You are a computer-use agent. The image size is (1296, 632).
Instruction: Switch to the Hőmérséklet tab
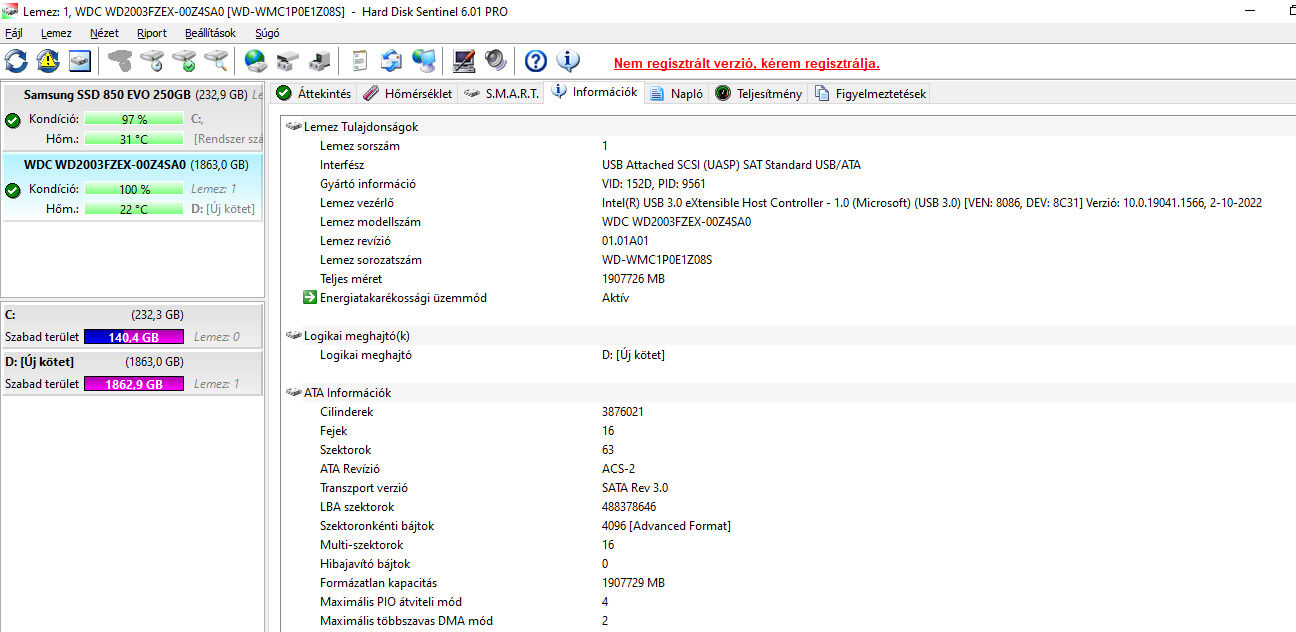(407, 93)
